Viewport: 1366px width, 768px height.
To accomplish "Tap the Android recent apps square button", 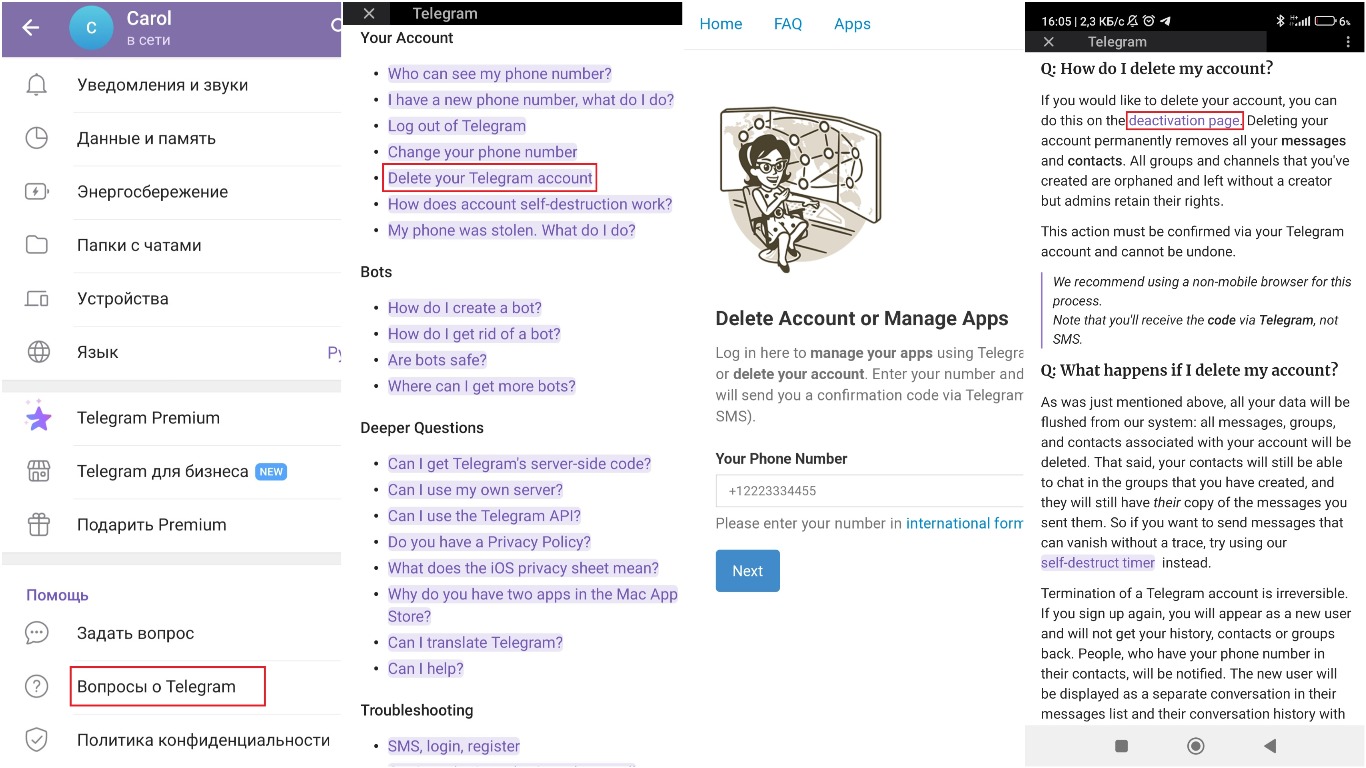I will [x=1121, y=746].
